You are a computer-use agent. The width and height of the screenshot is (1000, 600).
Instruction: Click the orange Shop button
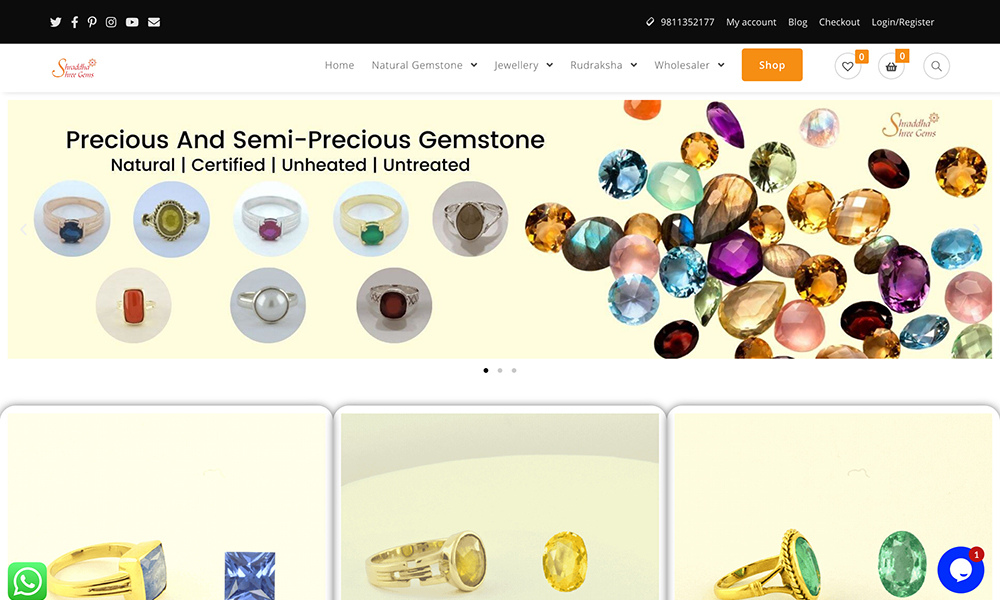pyautogui.click(x=772, y=65)
